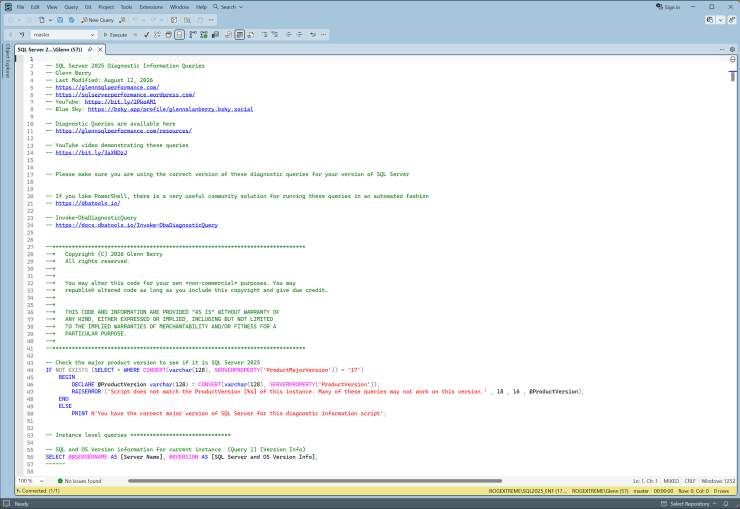The height and width of the screenshot is (509, 740).
Task: Click the Query Options icon
Action: pos(168,34)
